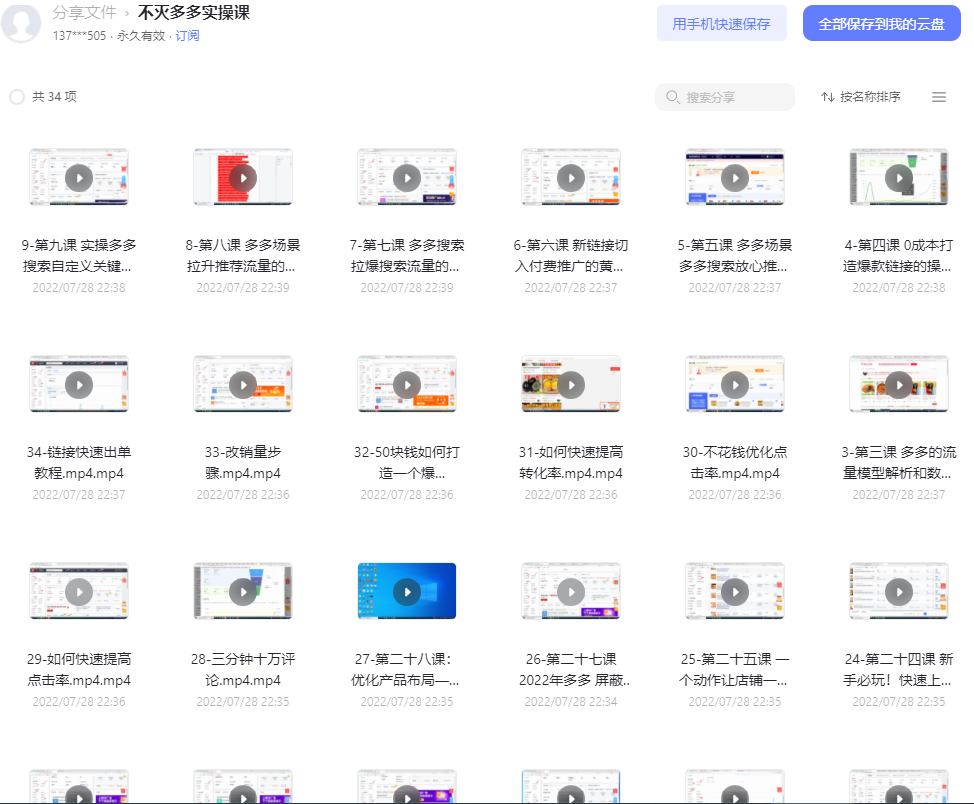Click the 全部保存到我的云盘 button
The width and height of the screenshot is (974, 804).
click(881, 24)
